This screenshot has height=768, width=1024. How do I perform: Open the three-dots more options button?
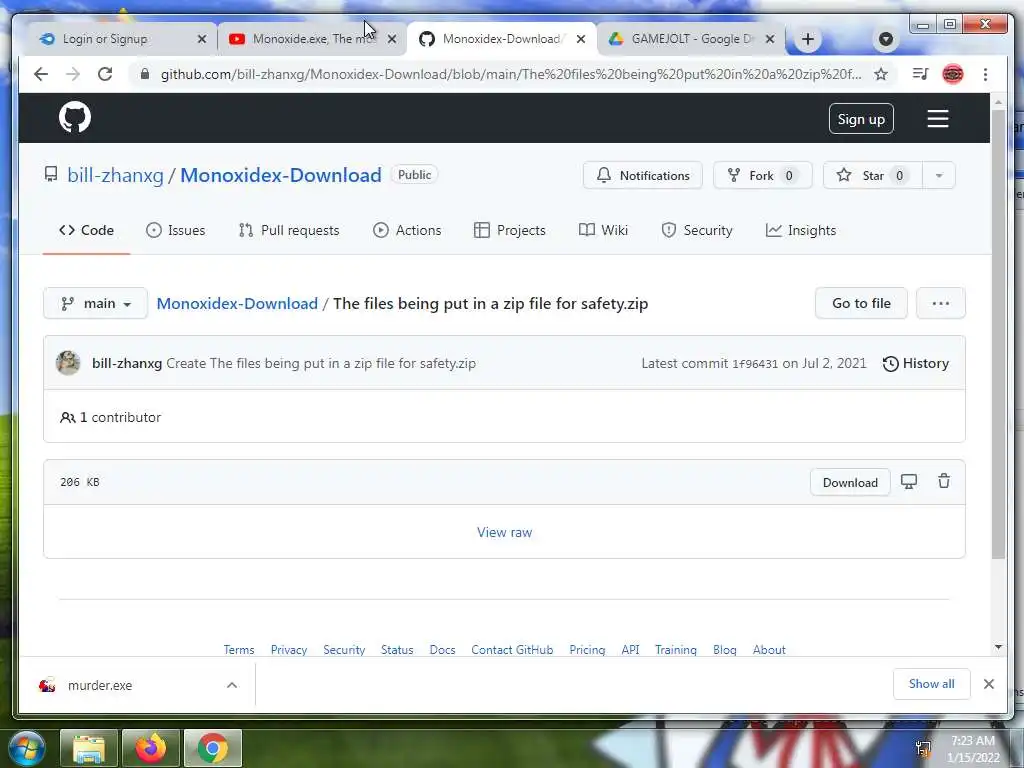[x=940, y=303]
